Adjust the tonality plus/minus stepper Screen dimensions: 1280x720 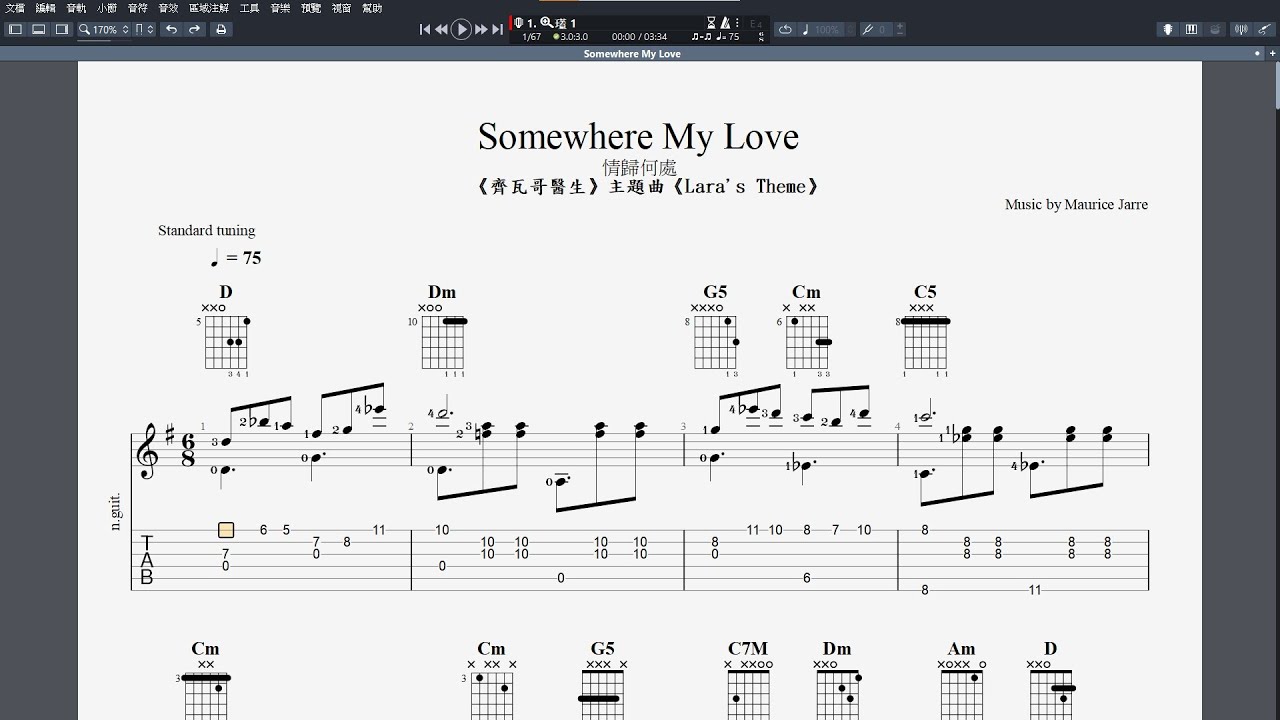(900, 30)
